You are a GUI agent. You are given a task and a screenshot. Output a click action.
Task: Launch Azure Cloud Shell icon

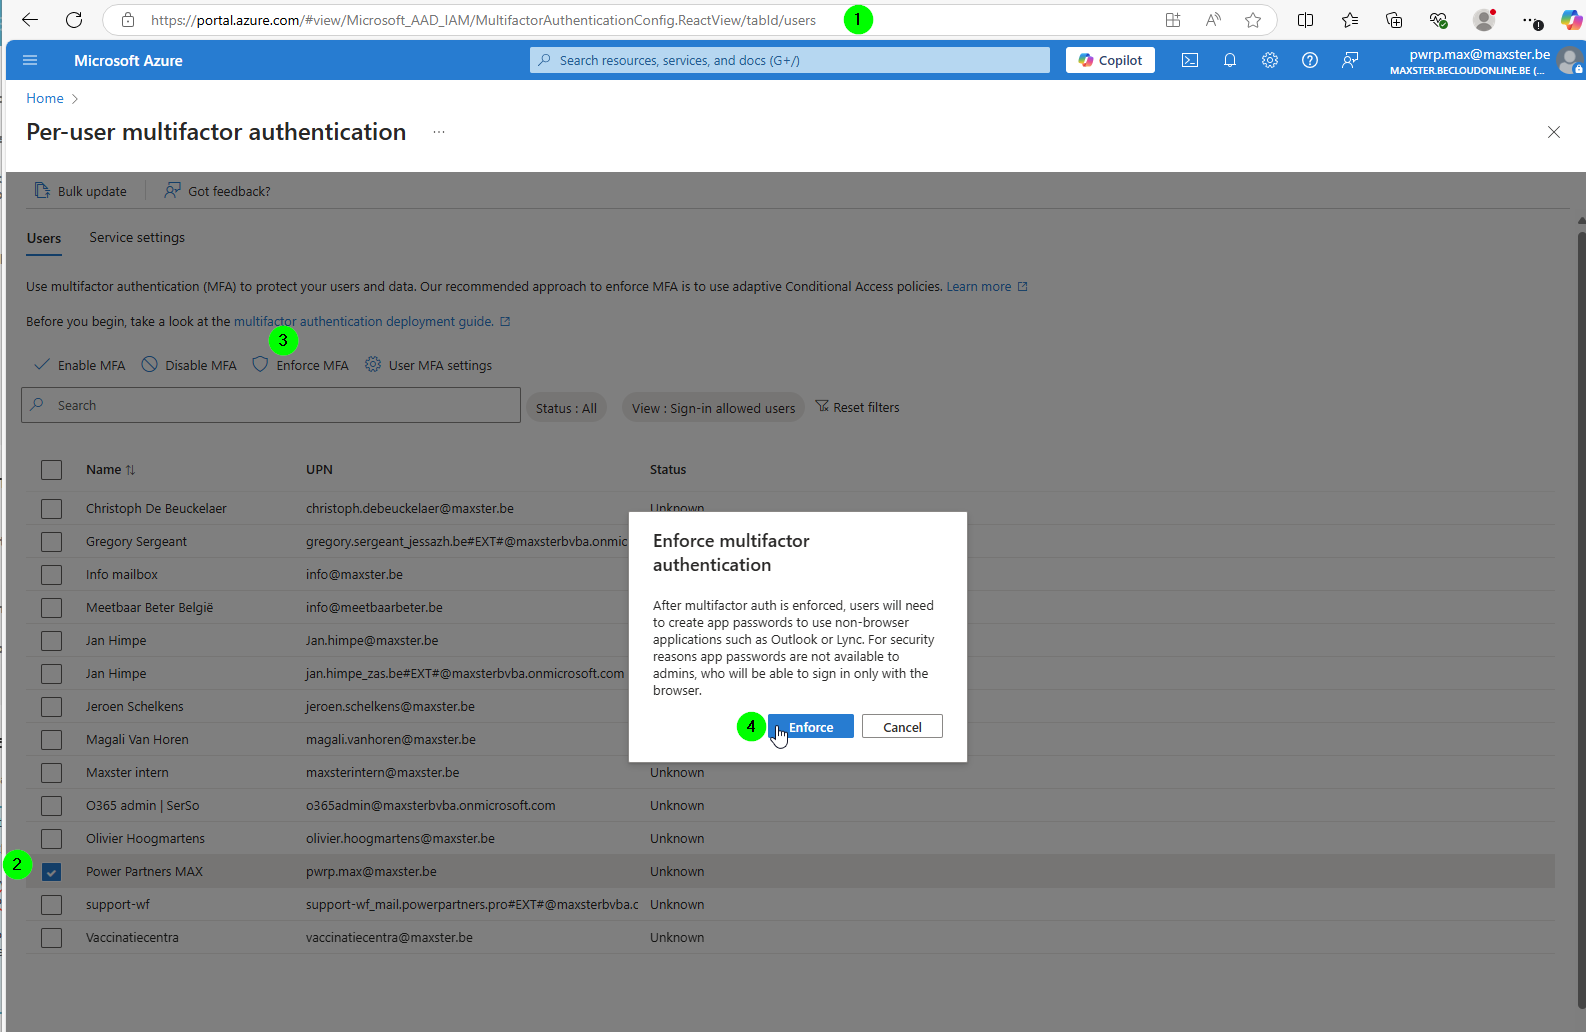pyautogui.click(x=1190, y=60)
